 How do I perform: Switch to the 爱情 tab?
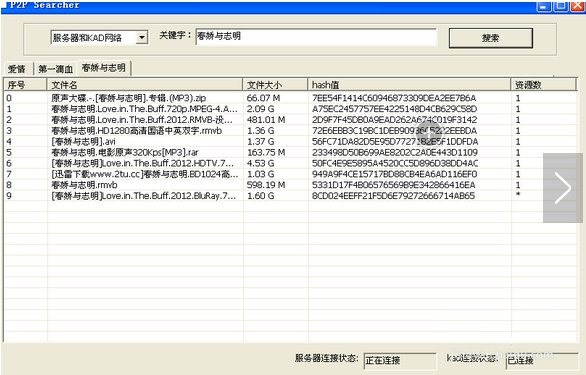(17, 69)
